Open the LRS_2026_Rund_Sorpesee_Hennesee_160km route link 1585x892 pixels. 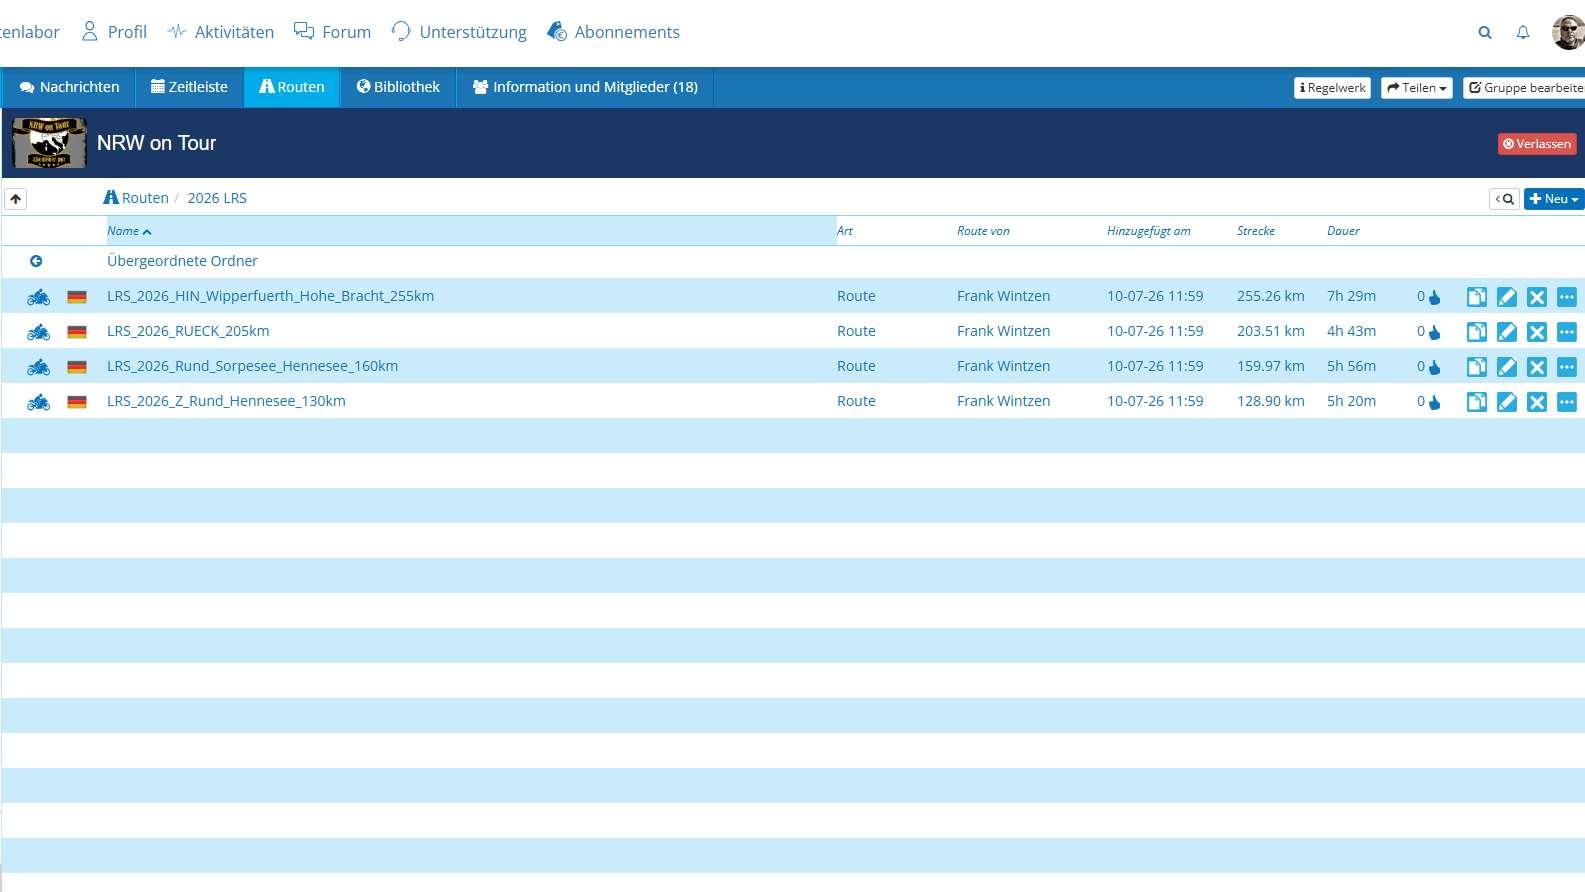pos(252,366)
